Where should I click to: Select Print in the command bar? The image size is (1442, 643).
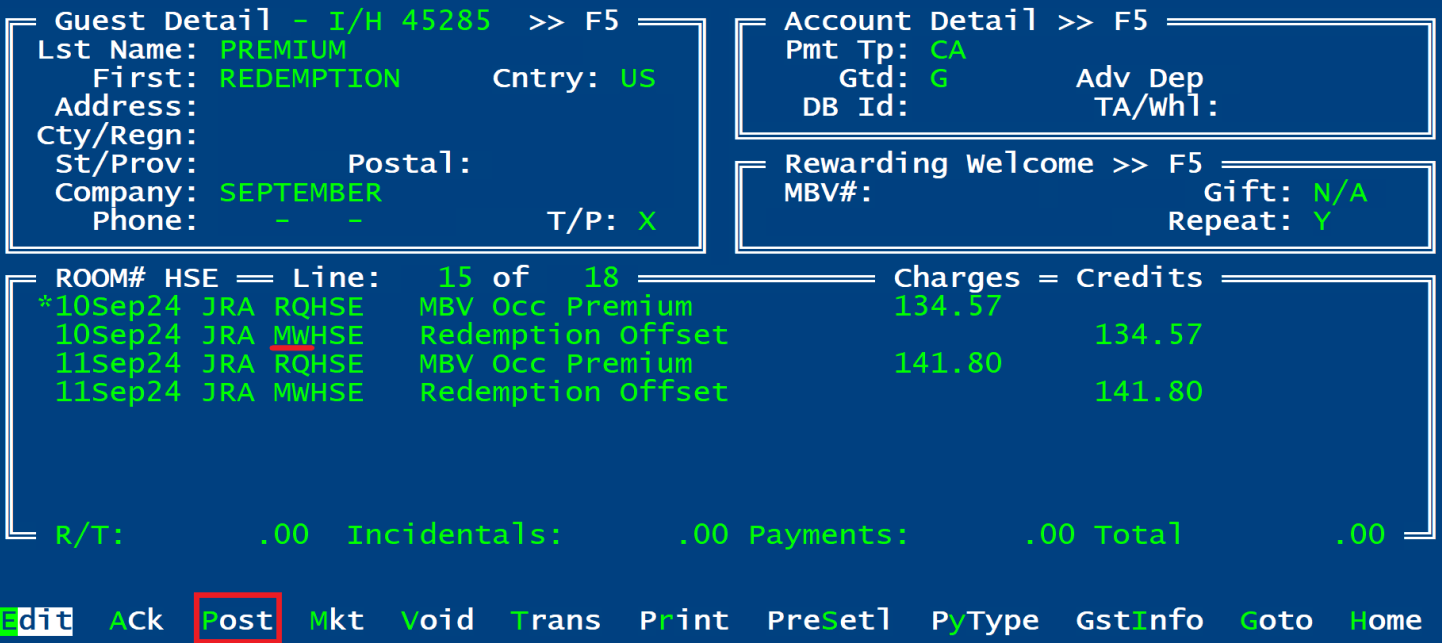pos(684,620)
